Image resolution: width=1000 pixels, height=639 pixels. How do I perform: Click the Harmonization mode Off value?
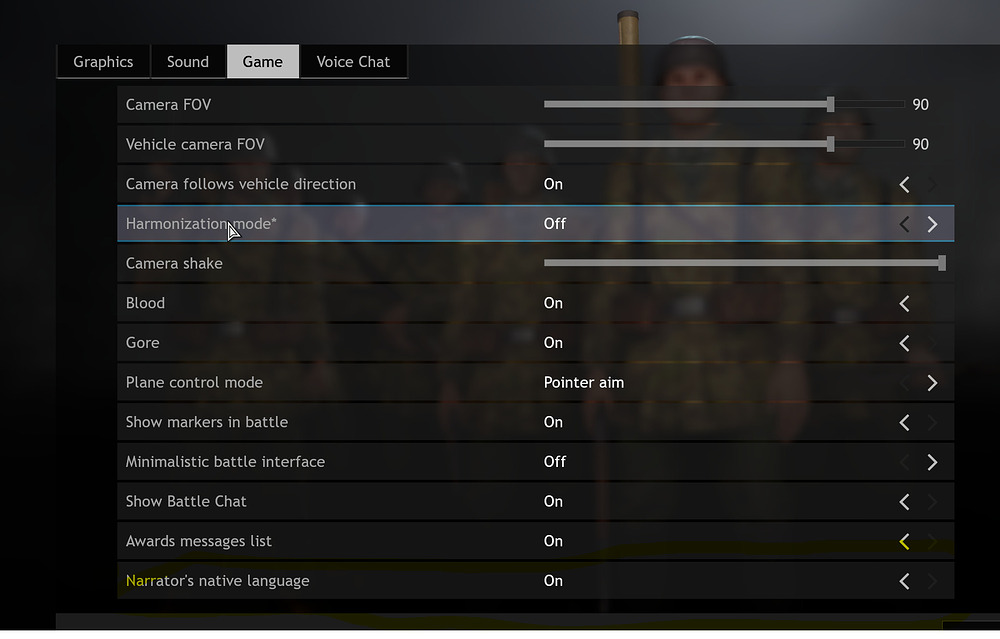coord(554,224)
